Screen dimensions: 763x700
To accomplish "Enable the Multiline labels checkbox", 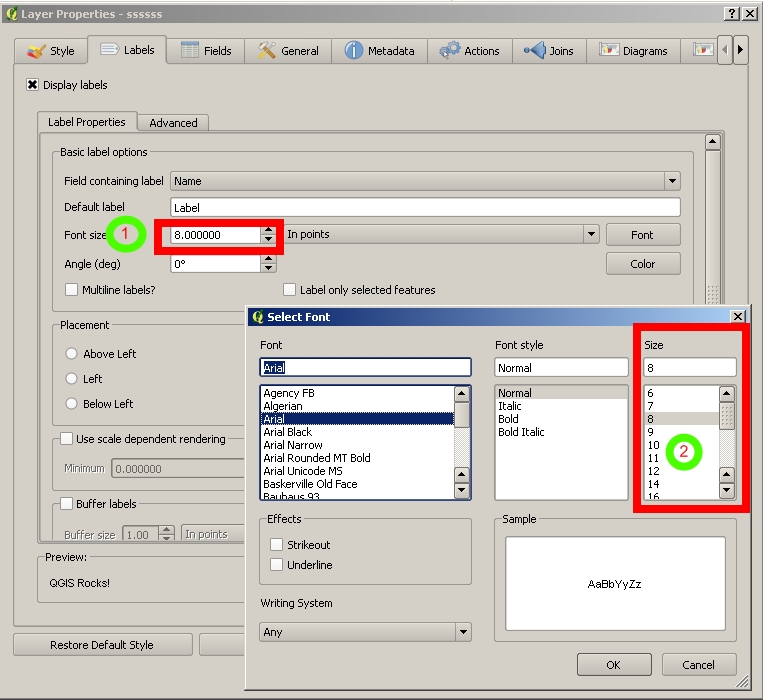I will (x=72, y=290).
